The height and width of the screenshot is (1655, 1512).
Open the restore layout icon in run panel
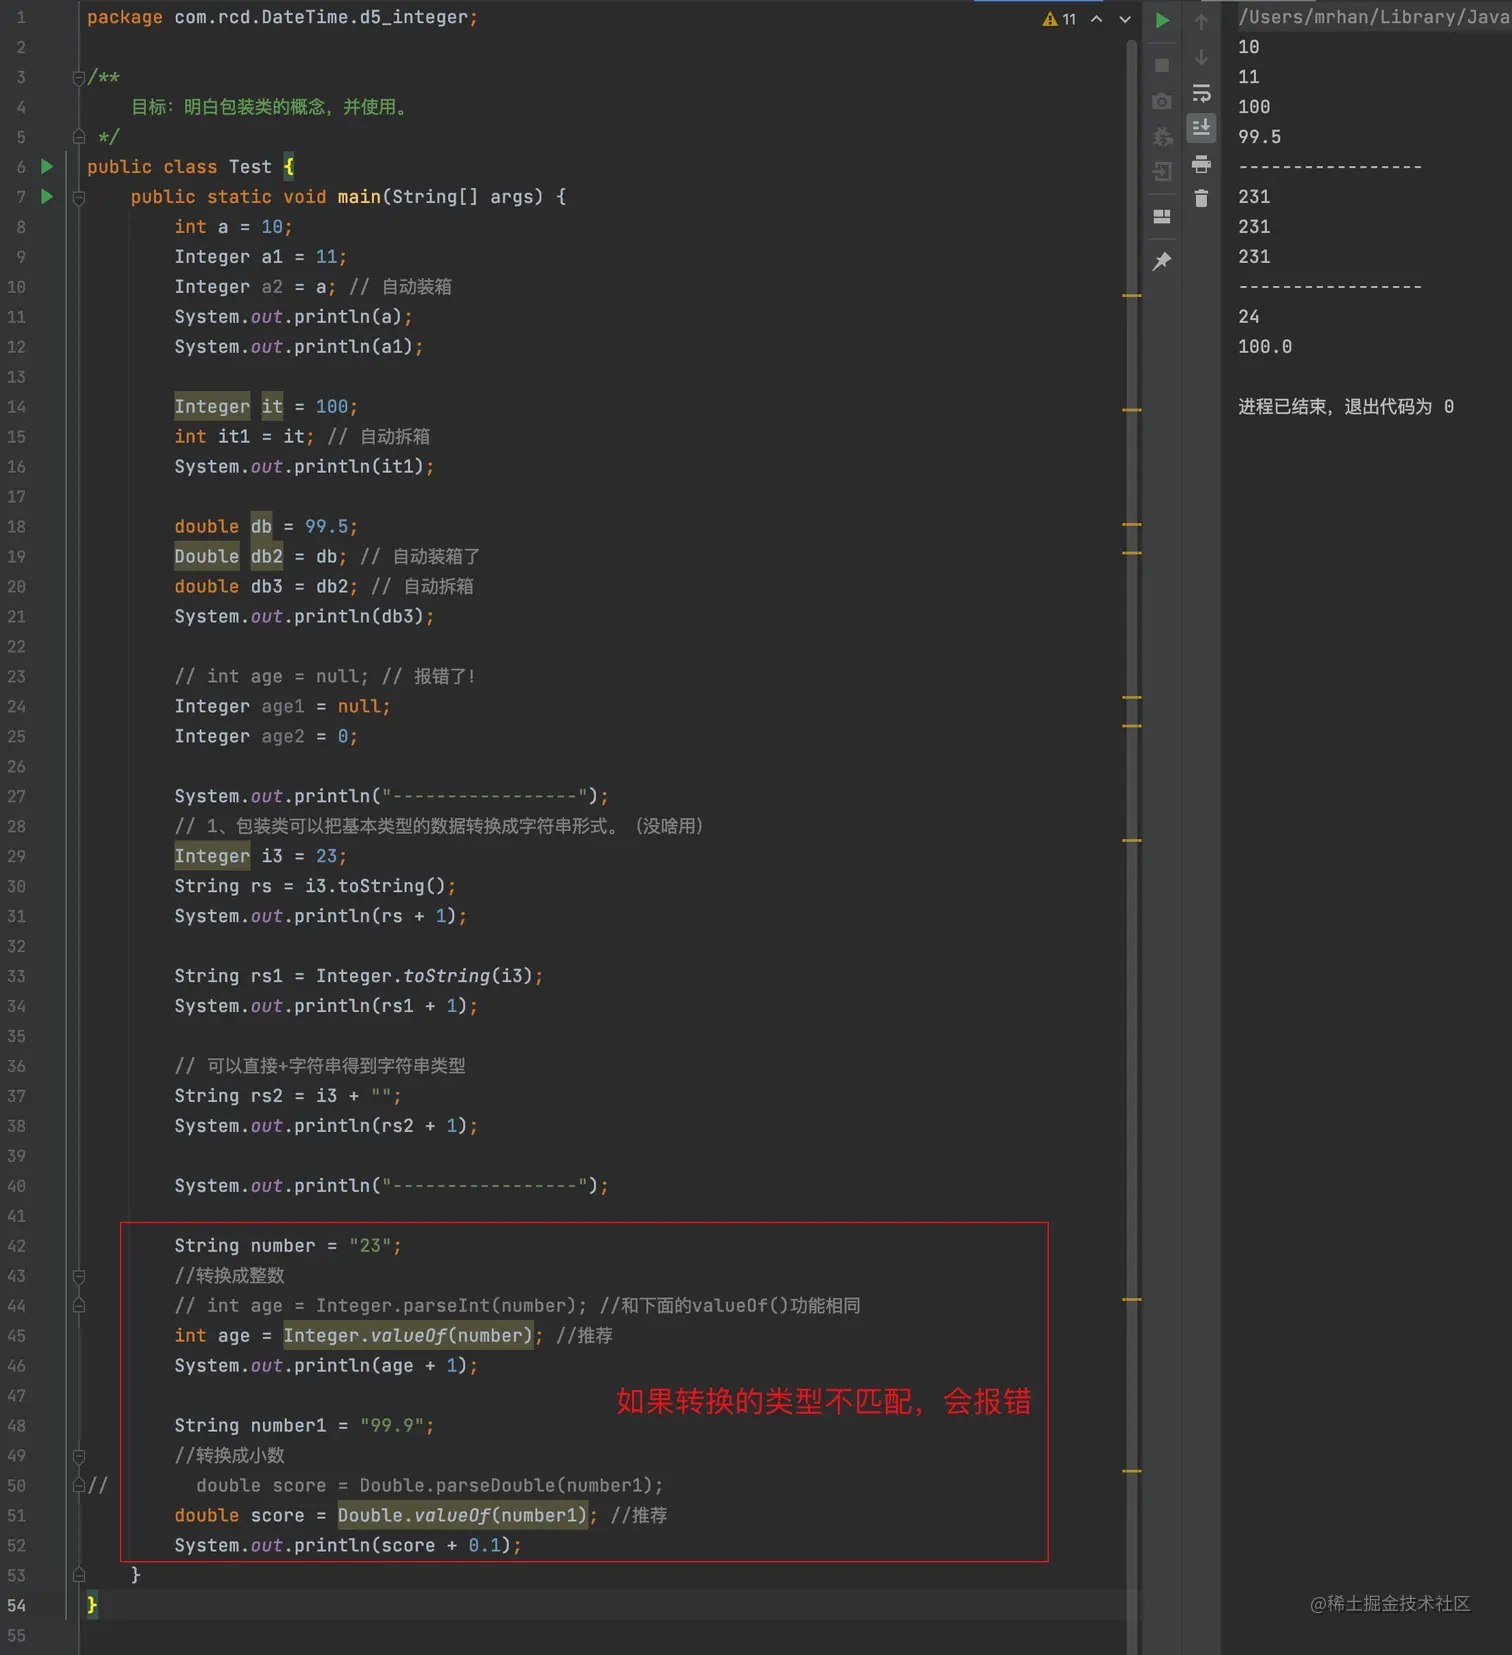(1162, 216)
